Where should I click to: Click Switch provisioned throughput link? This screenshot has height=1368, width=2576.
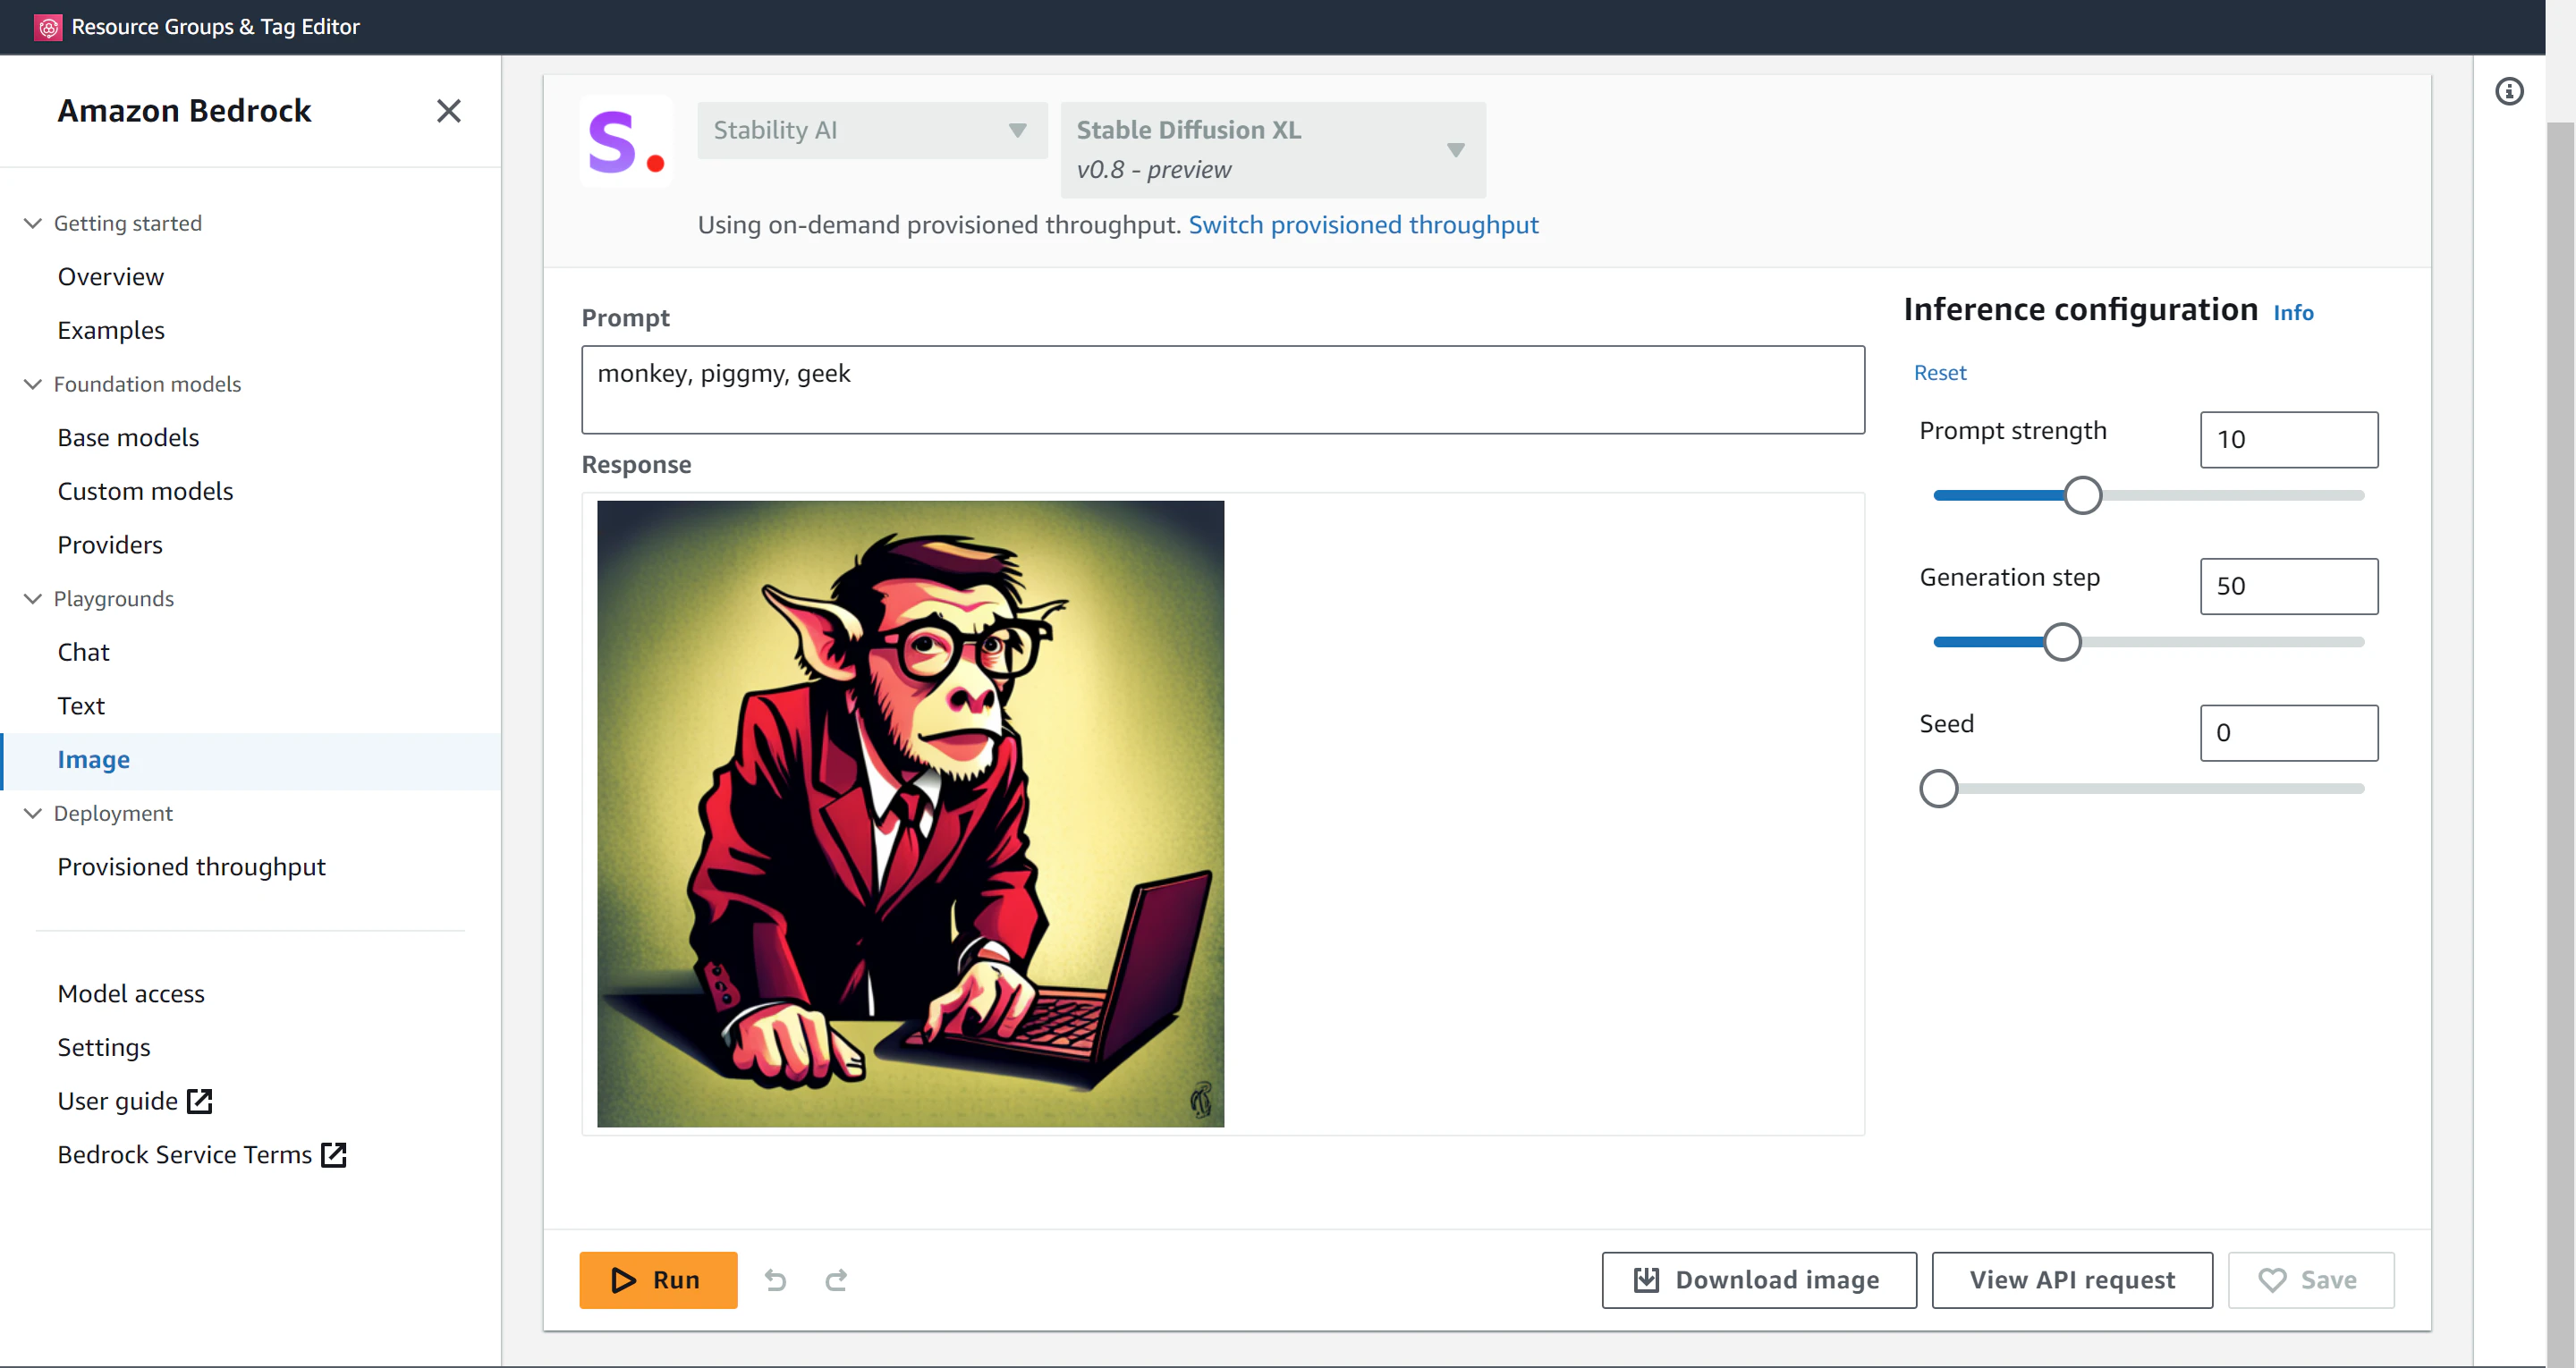(x=1363, y=225)
